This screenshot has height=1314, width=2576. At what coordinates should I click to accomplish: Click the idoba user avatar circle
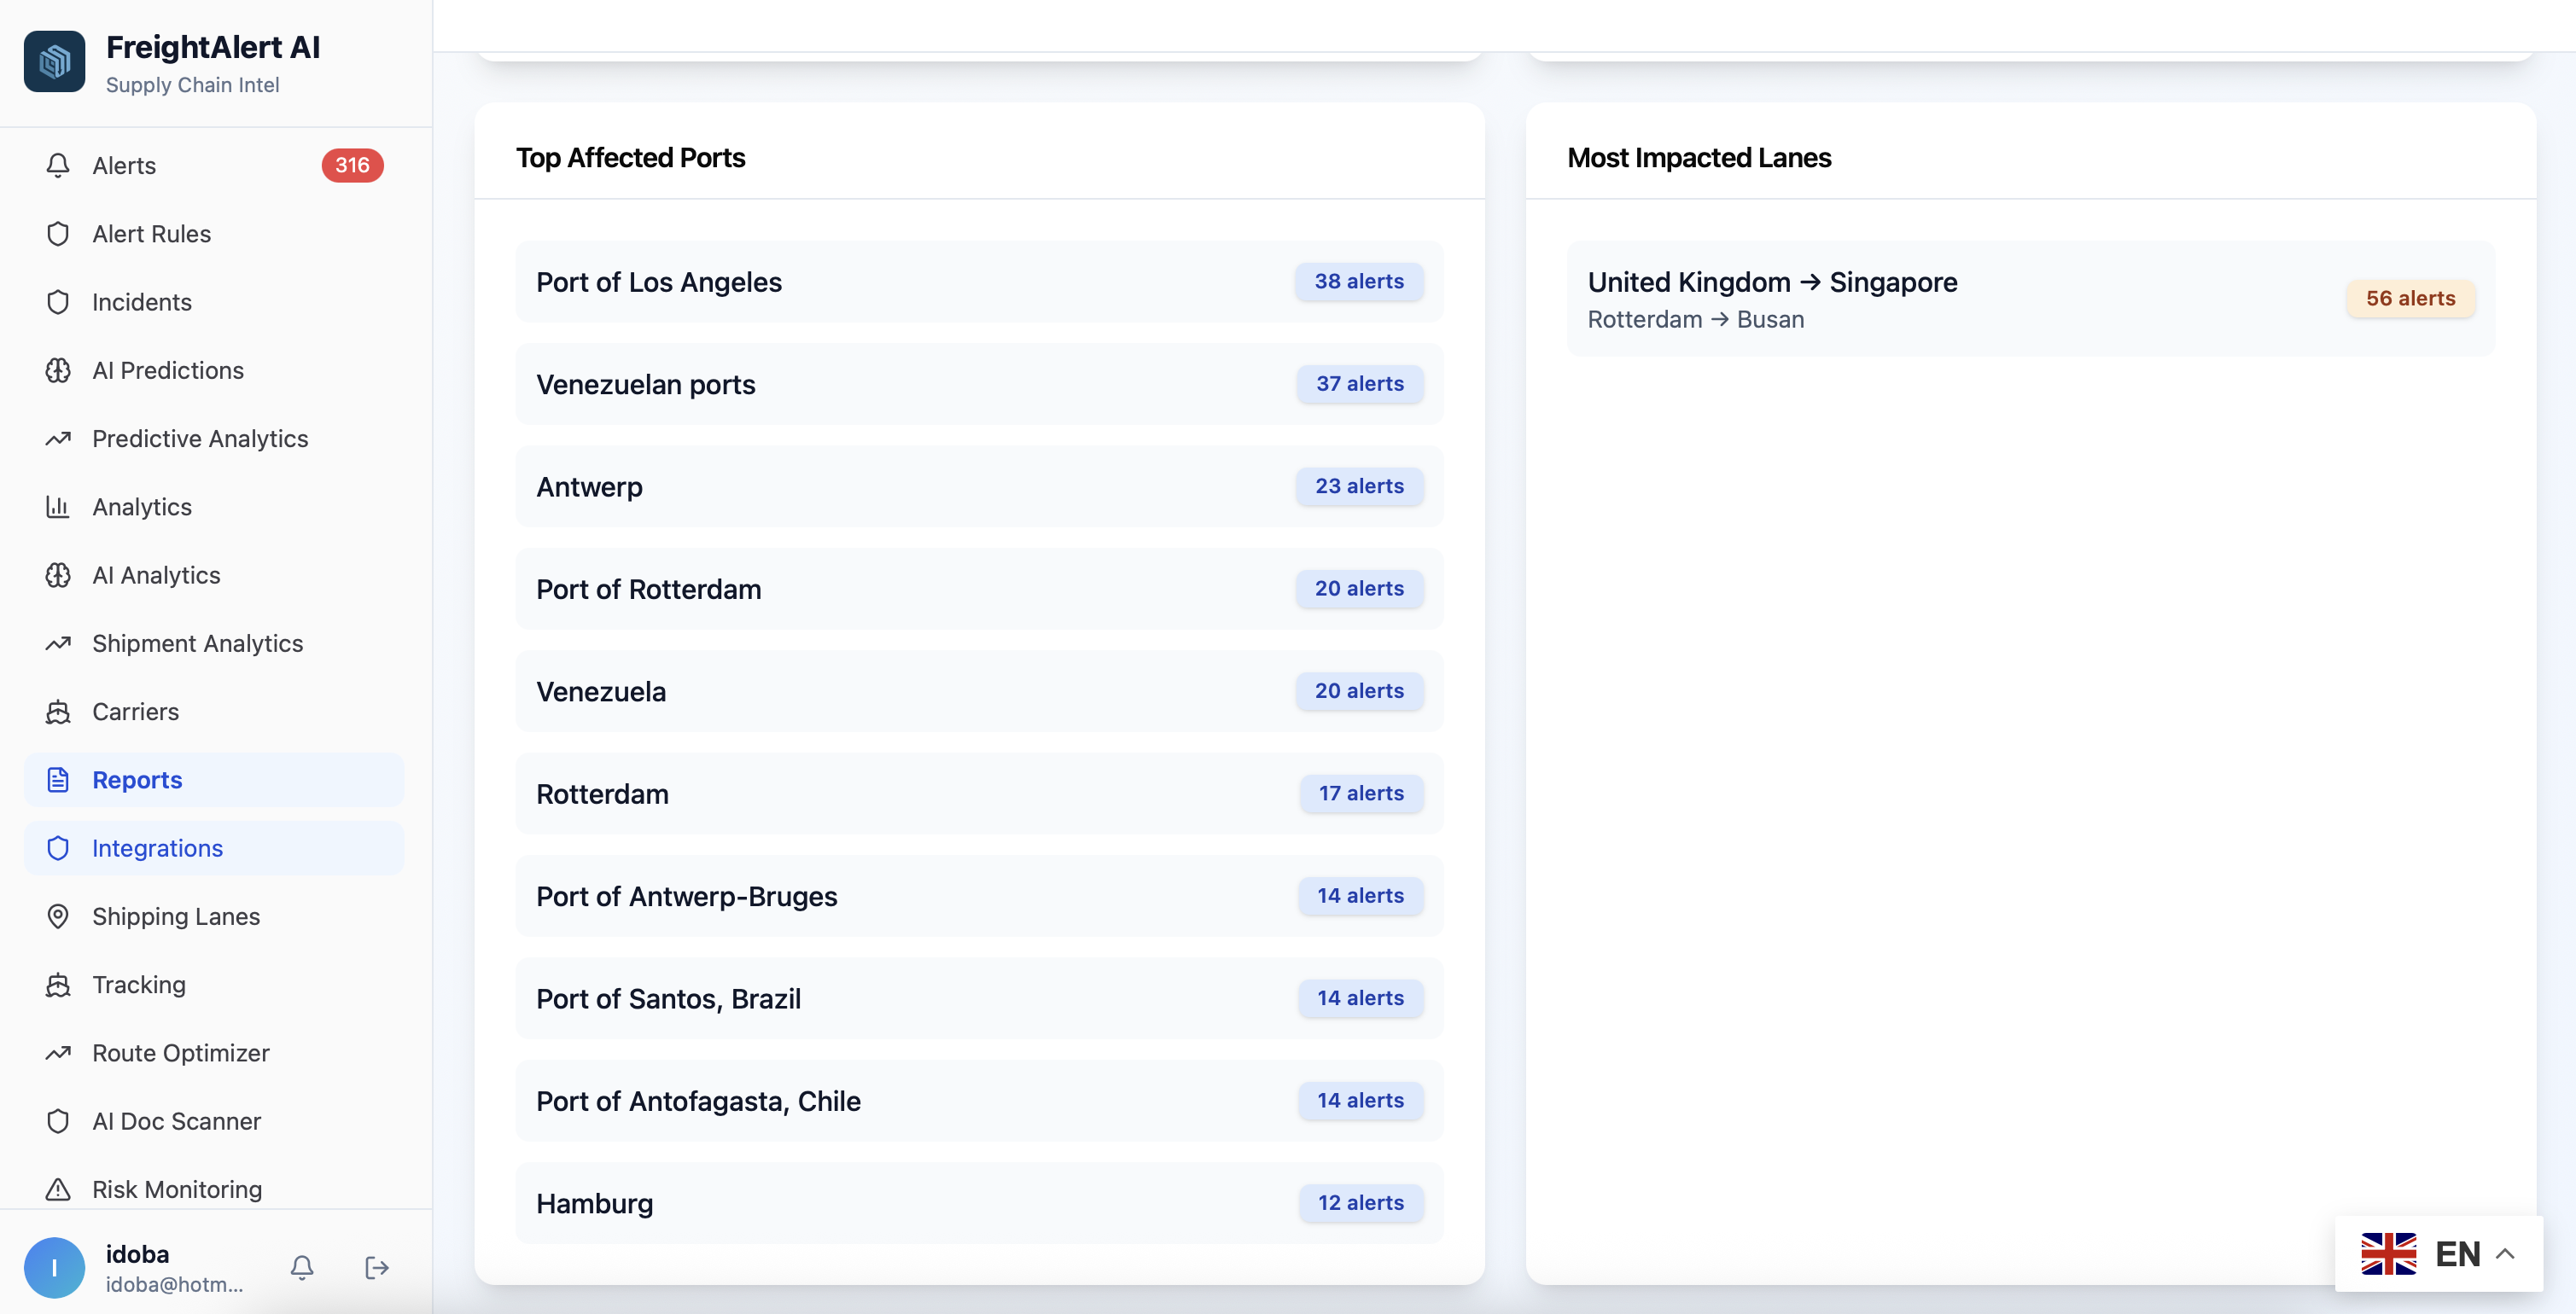click(54, 1268)
